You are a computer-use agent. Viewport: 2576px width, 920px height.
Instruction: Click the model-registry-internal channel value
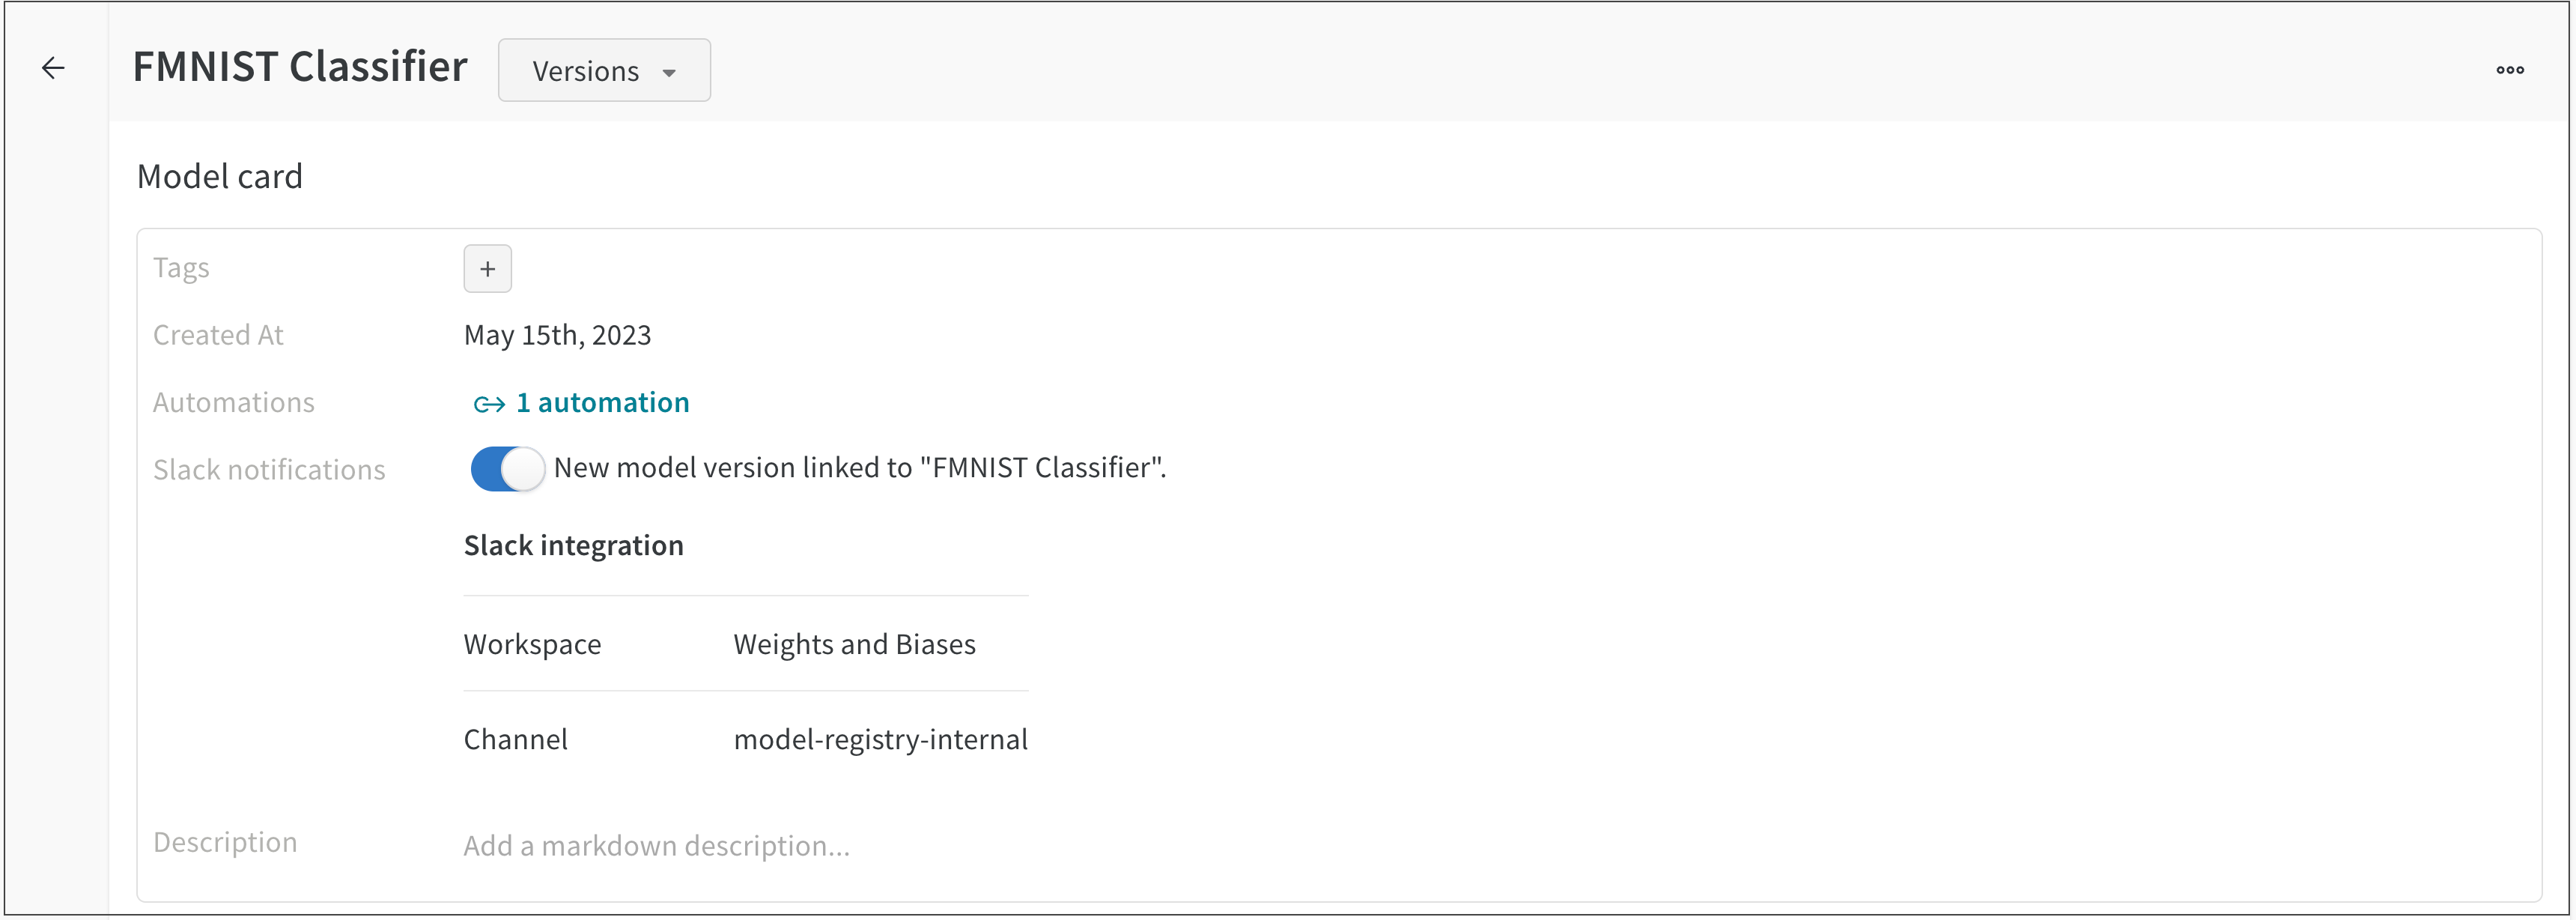pos(881,739)
